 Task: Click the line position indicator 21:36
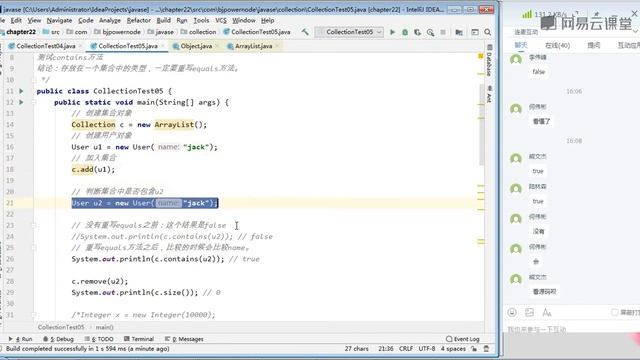pos(386,349)
